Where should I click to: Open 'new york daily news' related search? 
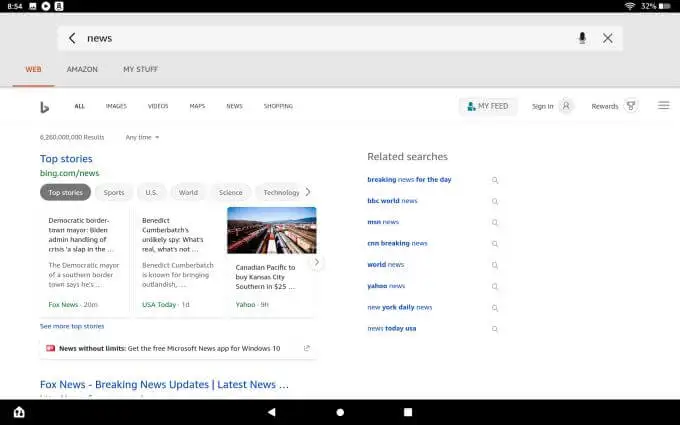coord(399,307)
